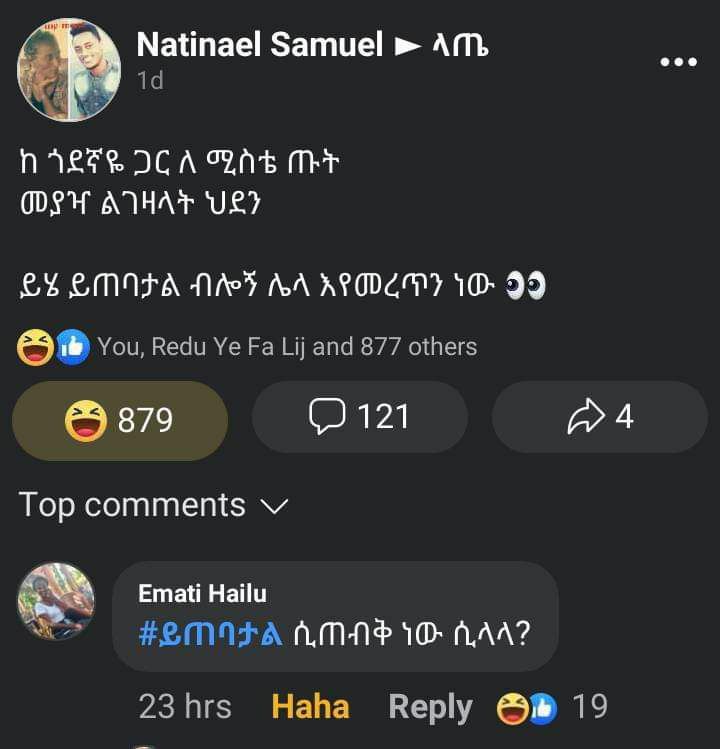Reply to Emati Hailu's comment
The image size is (720, 749).
(x=430, y=707)
